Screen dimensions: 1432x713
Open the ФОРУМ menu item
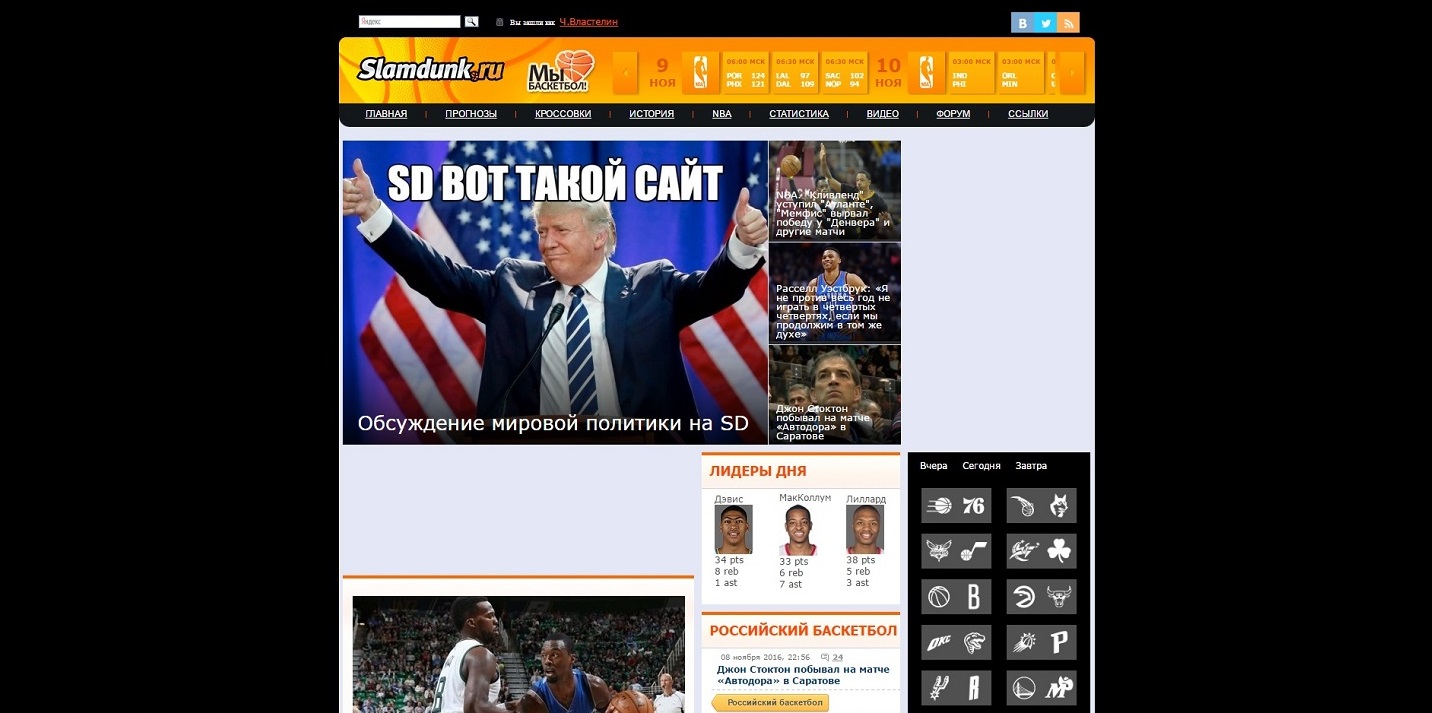click(x=953, y=114)
